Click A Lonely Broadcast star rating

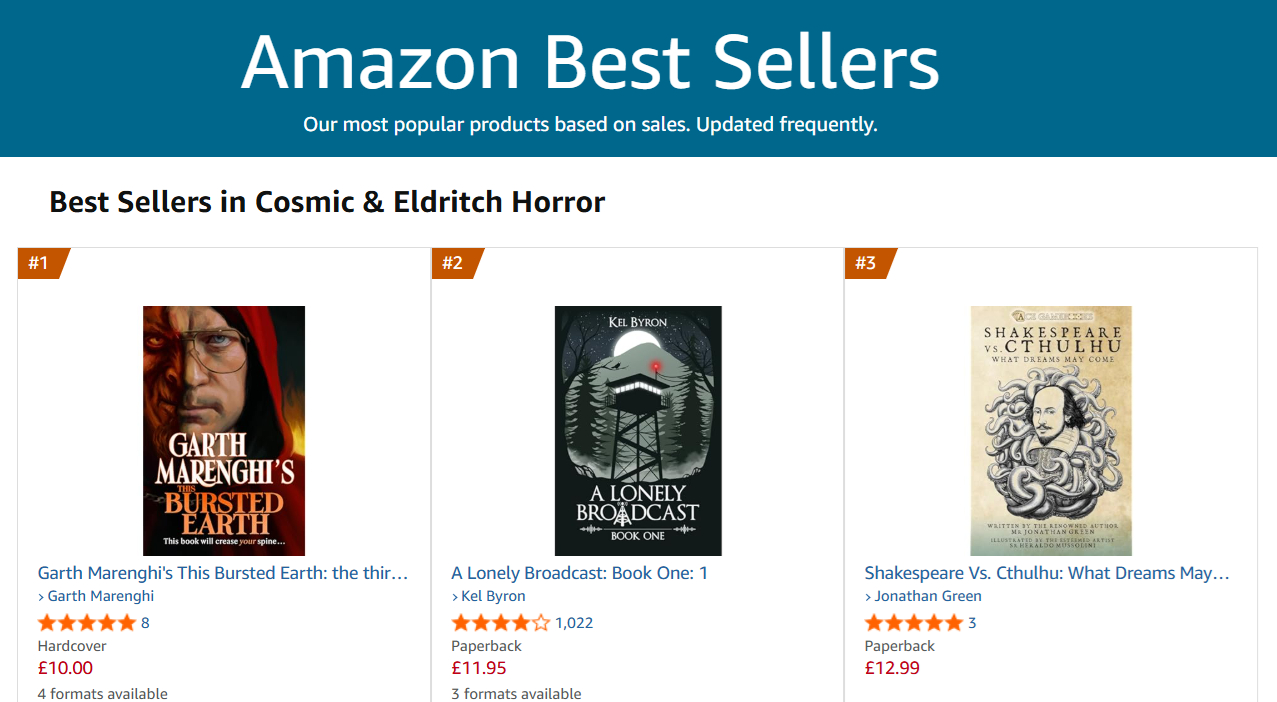point(500,623)
